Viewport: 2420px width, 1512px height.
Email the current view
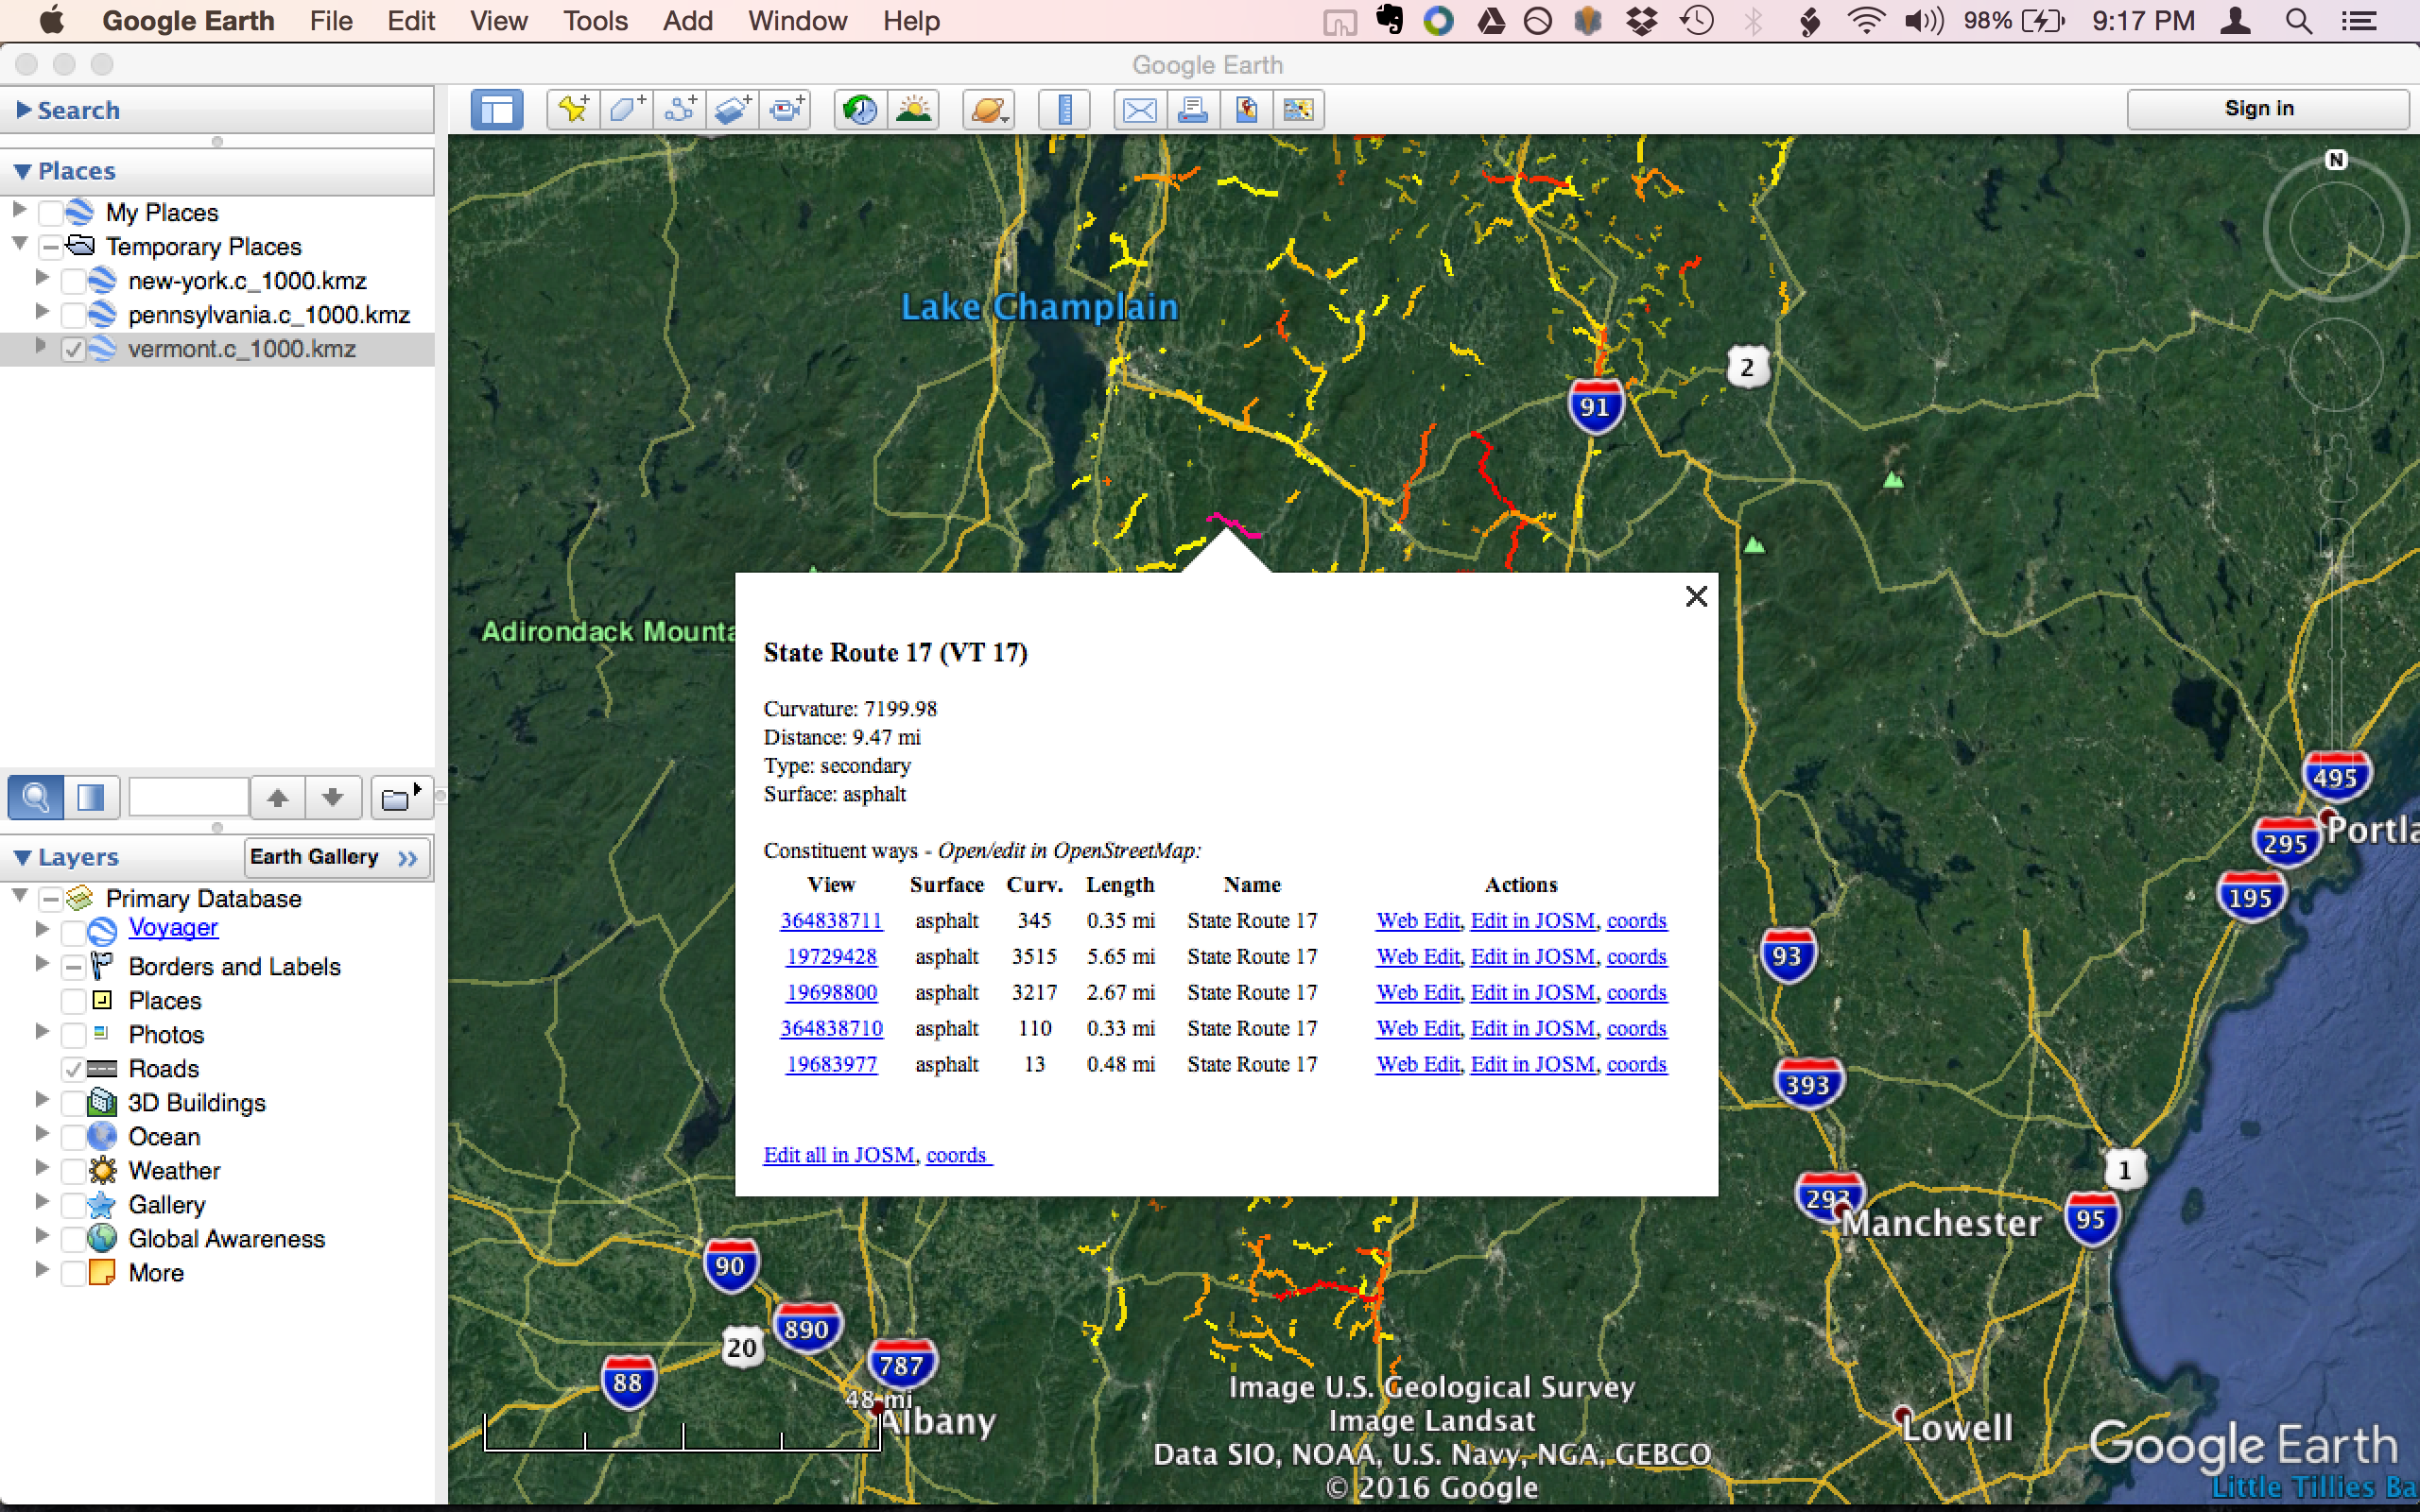click(1139, 109)
